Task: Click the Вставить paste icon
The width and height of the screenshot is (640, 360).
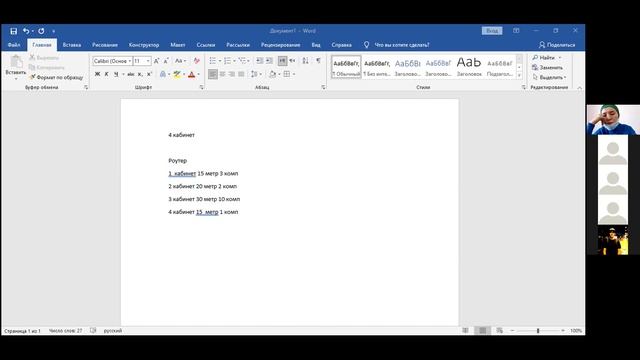Action: tap(16, 62)
